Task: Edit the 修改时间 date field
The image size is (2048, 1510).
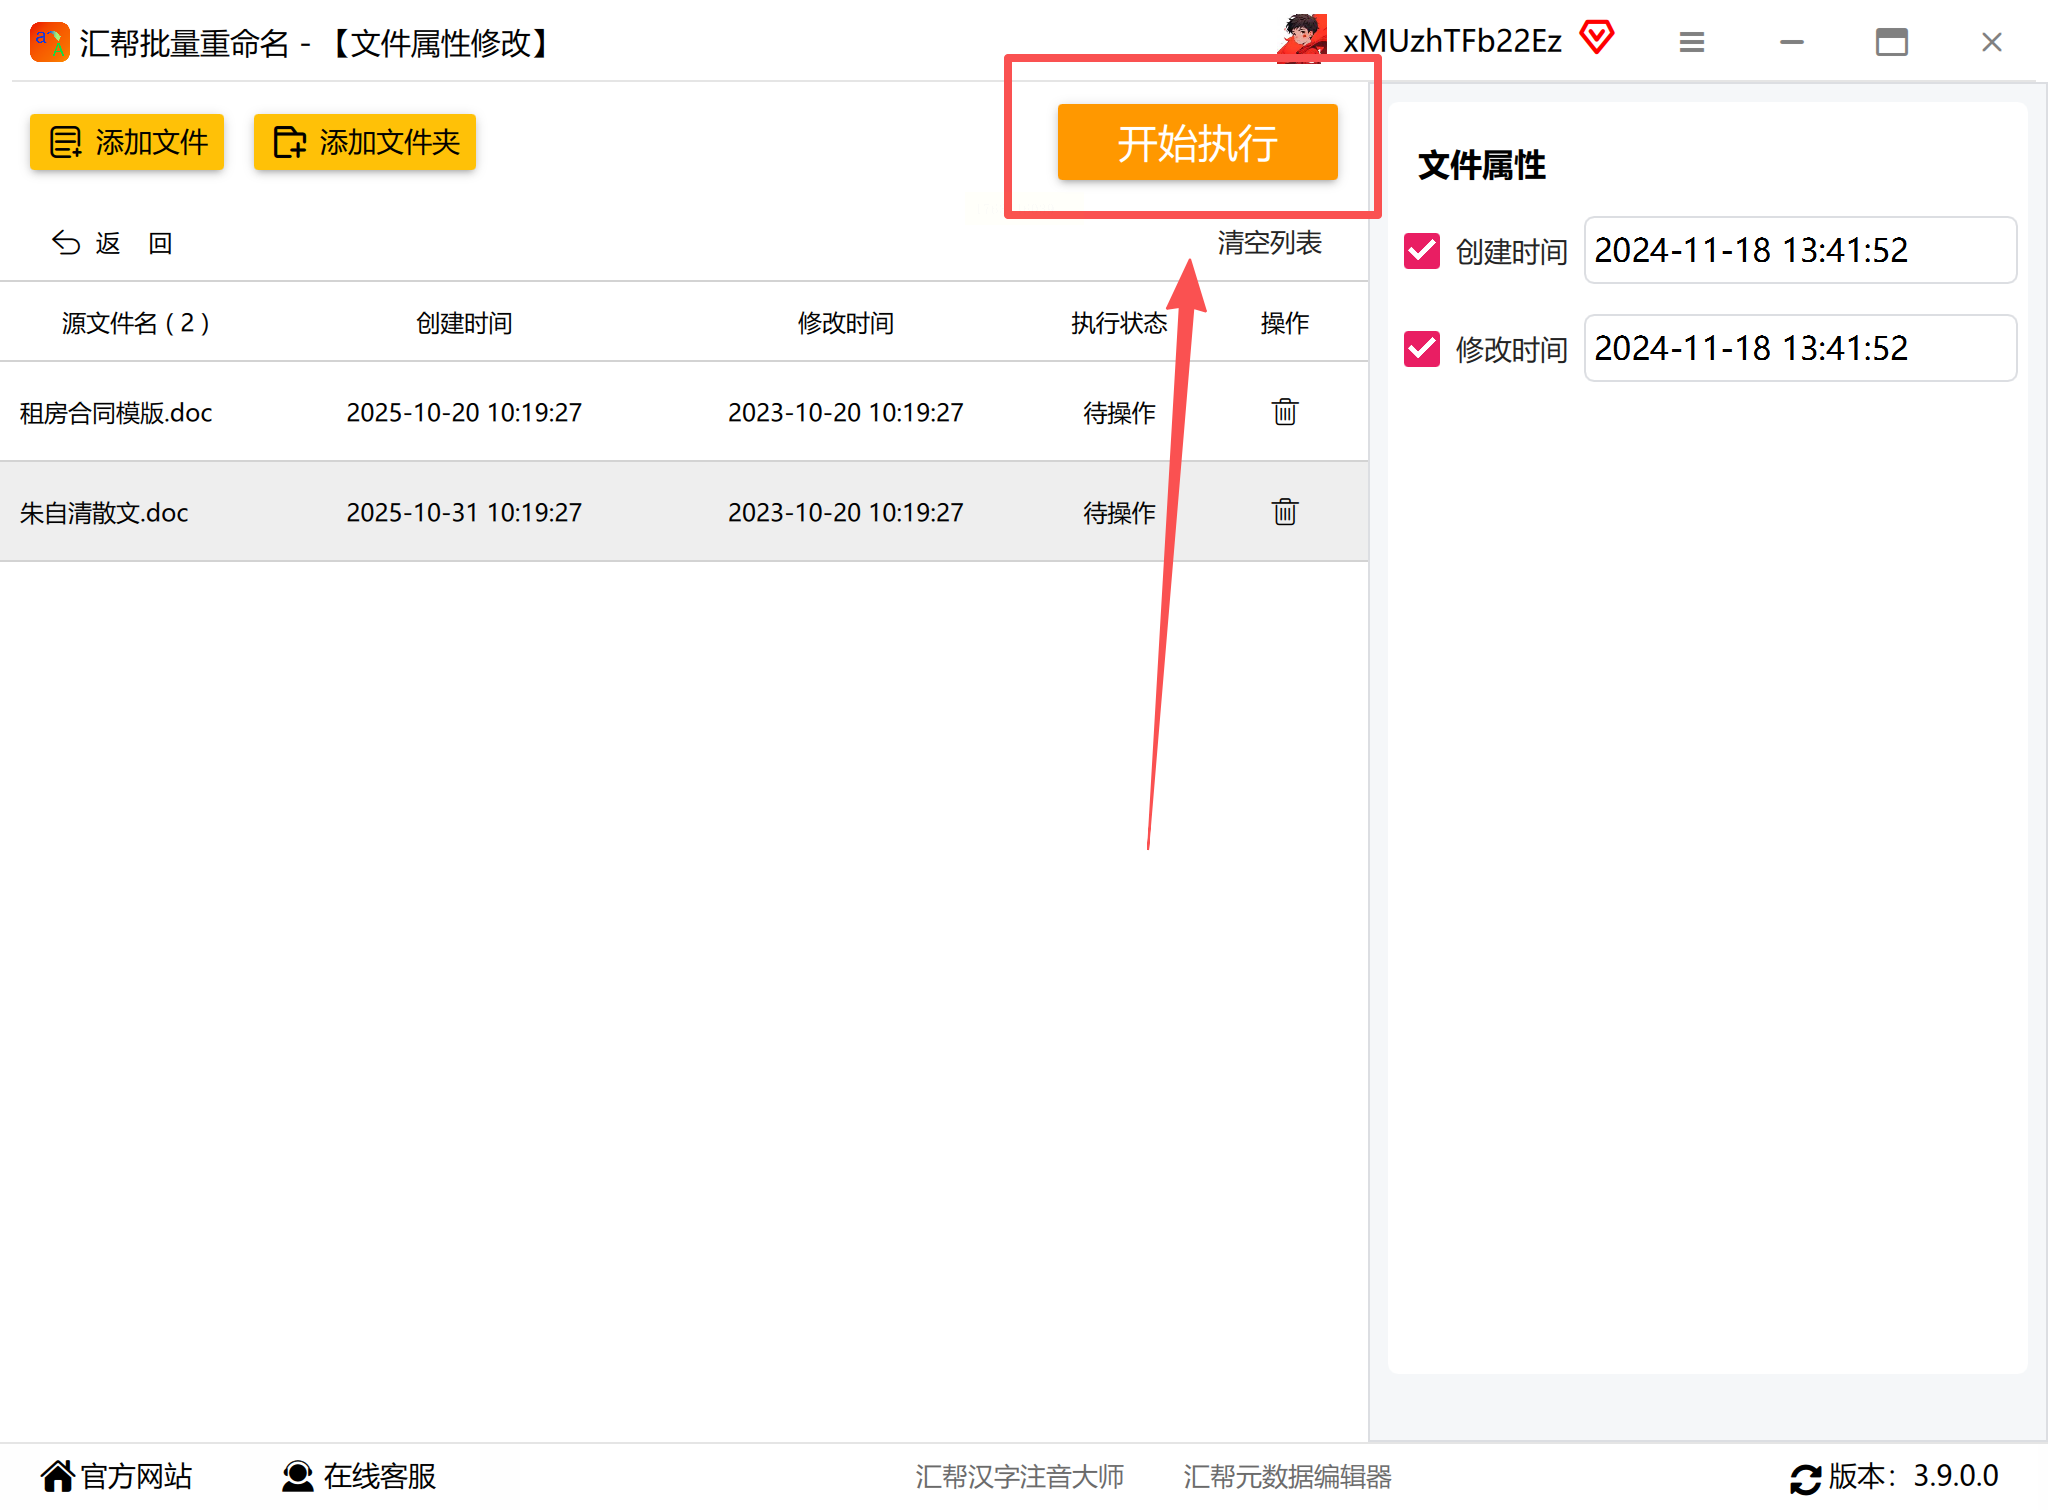Action: [x=1799, y=348]
